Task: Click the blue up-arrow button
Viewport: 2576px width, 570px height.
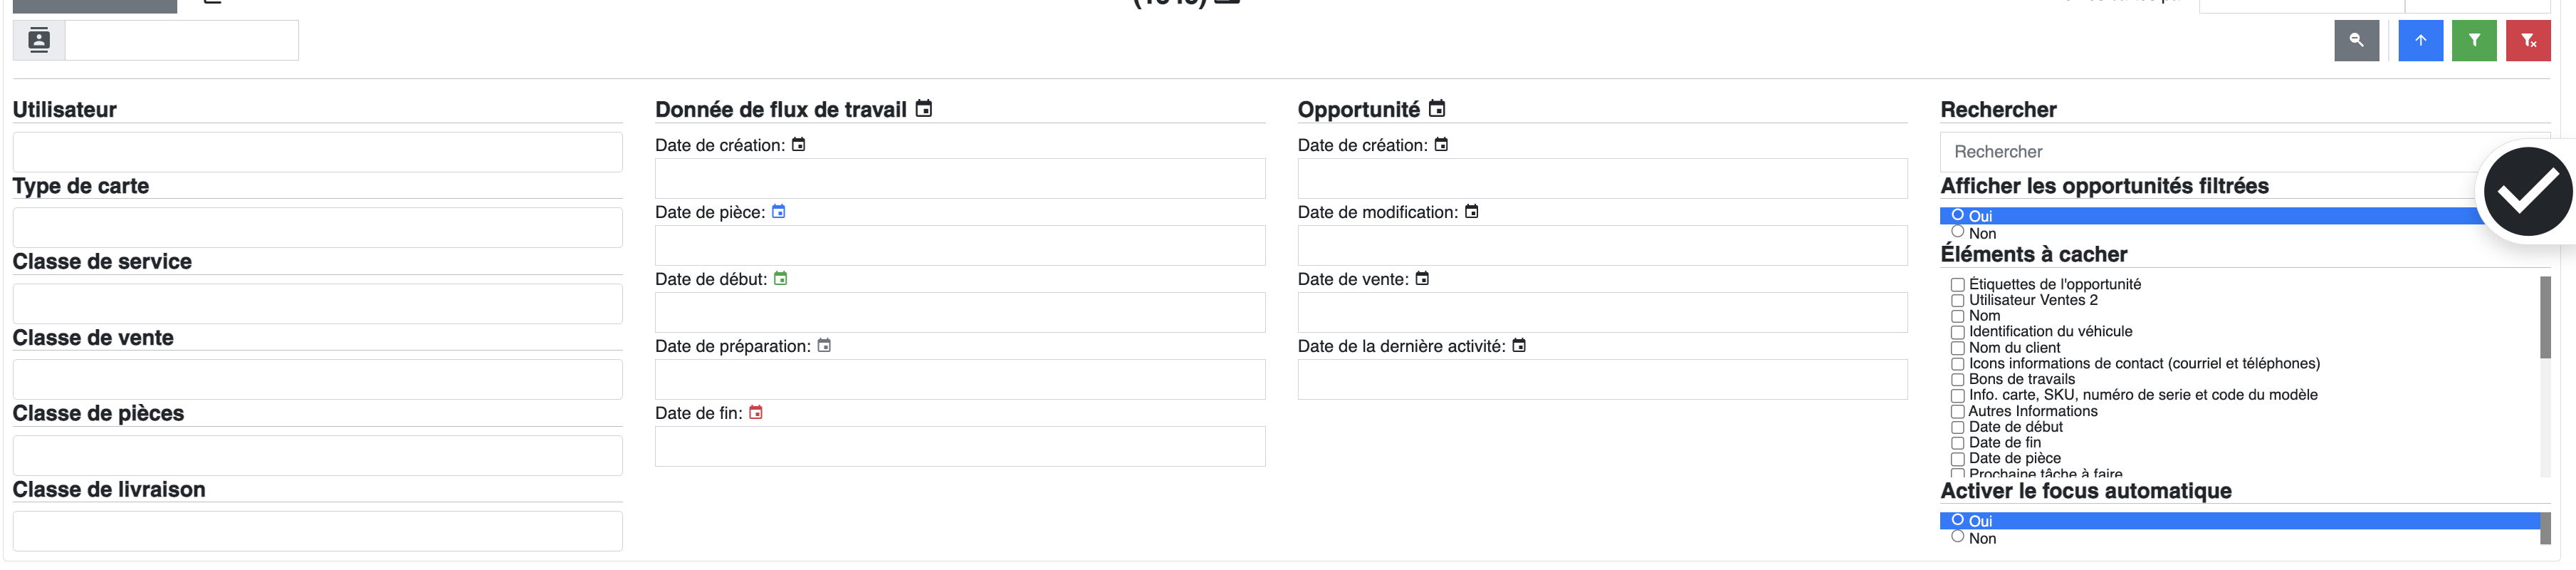Action: 2420,41
